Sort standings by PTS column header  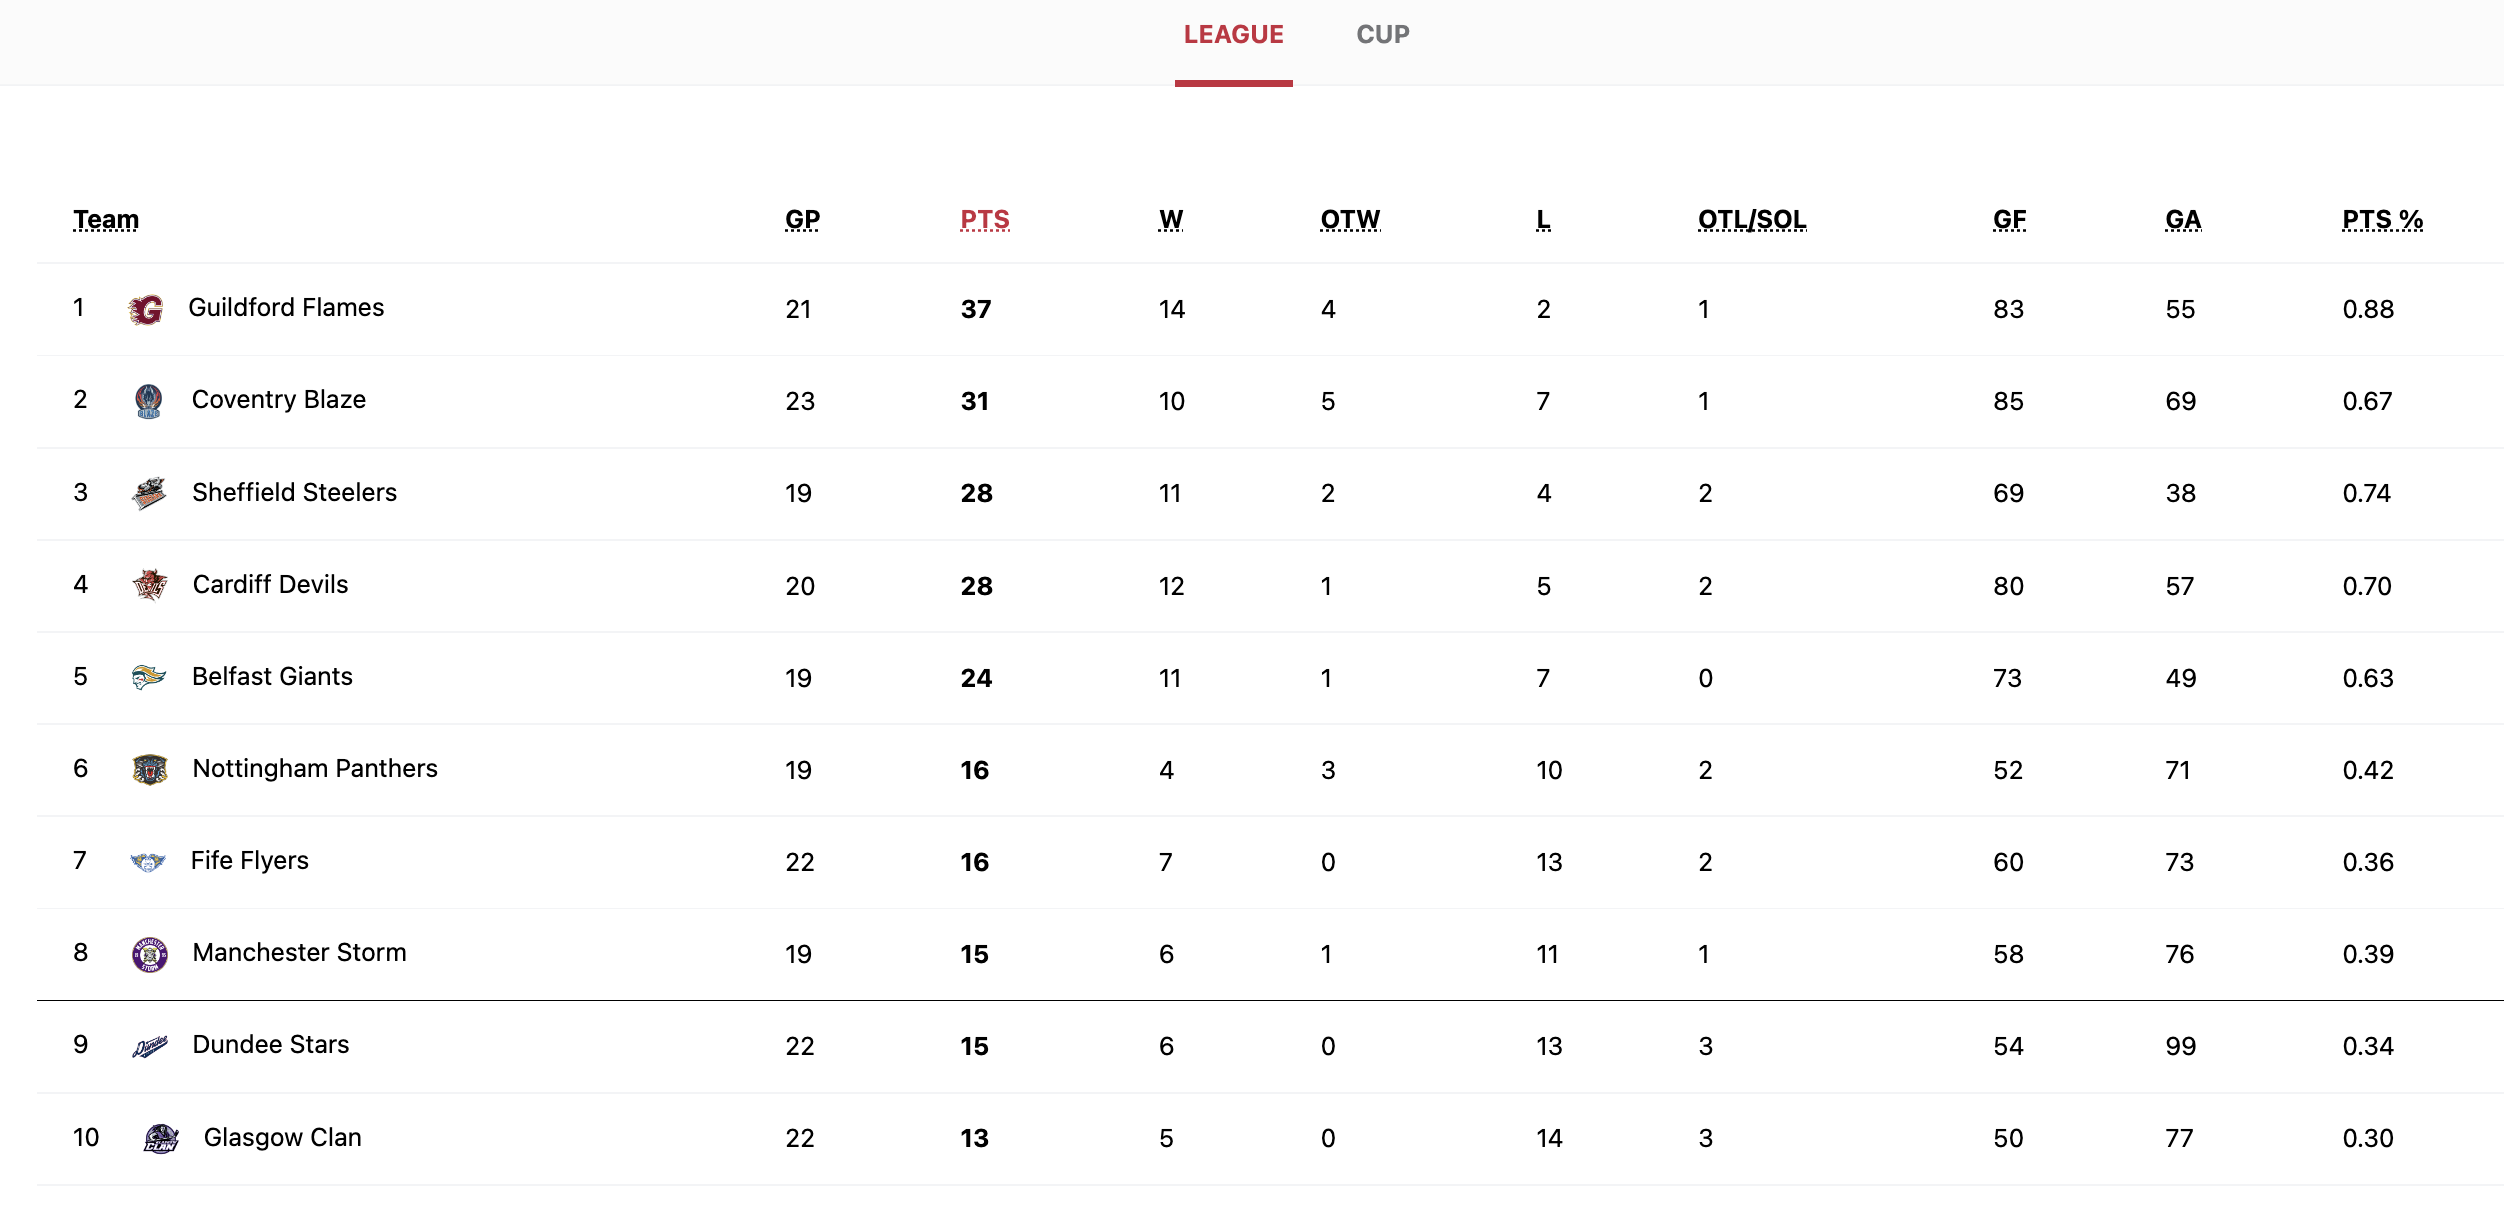(985, 220)
